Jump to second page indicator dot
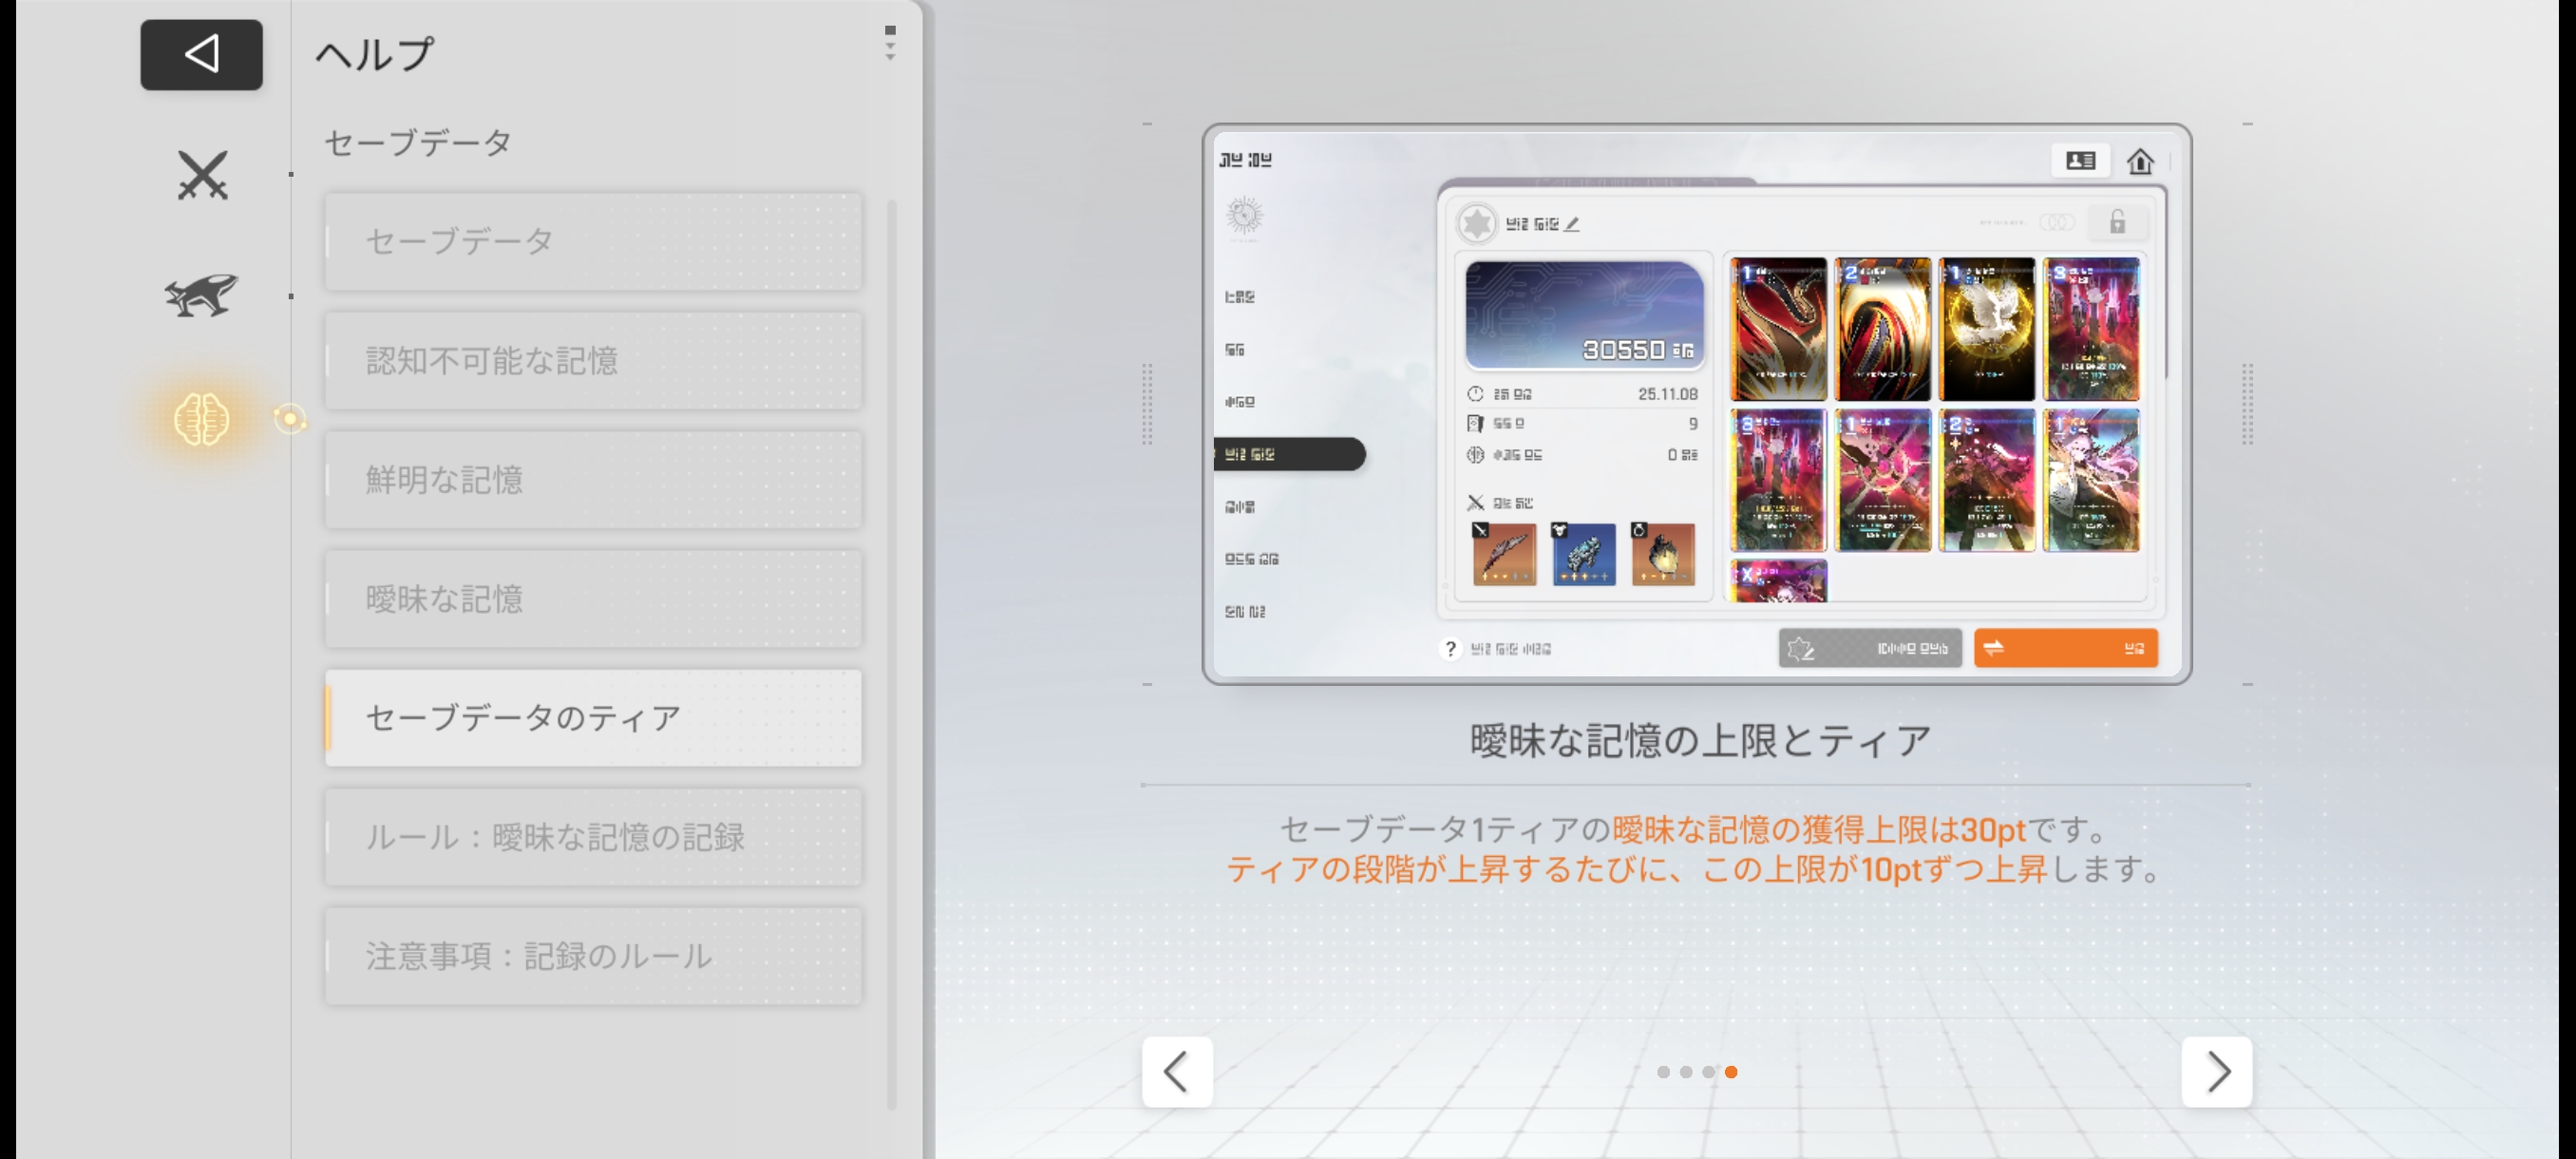Viewport: 2576px width, 1159px height. (1686, 1072)
